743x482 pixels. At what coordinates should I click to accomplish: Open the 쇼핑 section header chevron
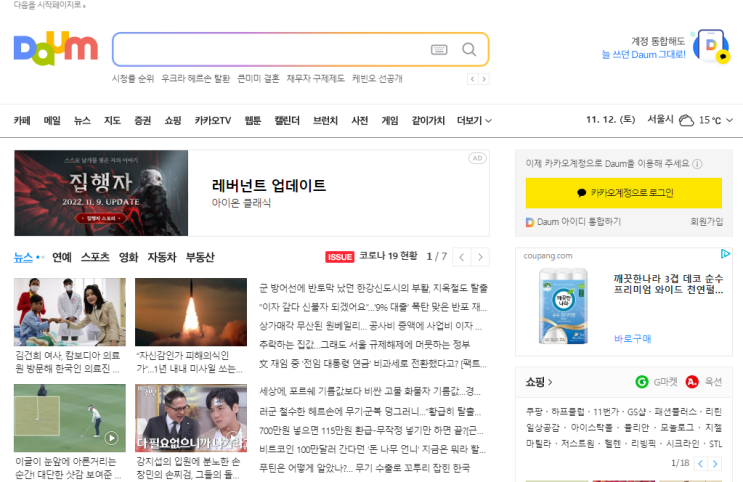tap(550, 382)
